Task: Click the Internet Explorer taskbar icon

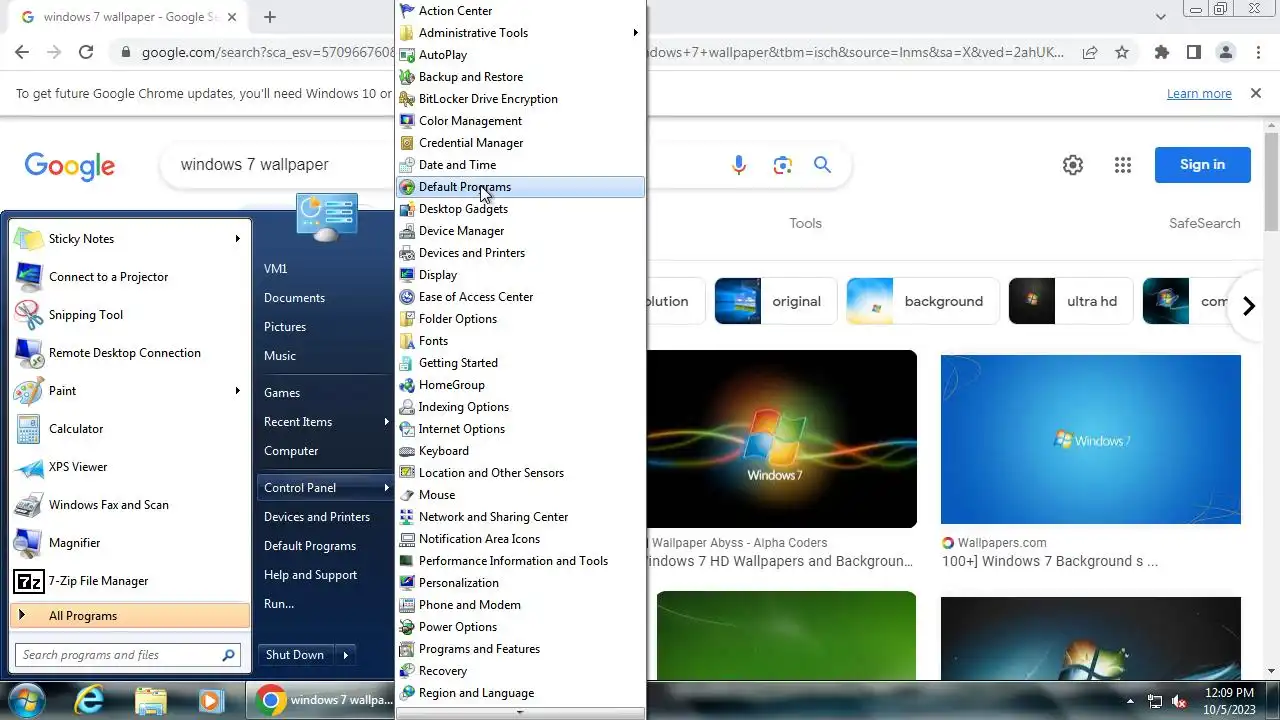Action: pos(90,700)
